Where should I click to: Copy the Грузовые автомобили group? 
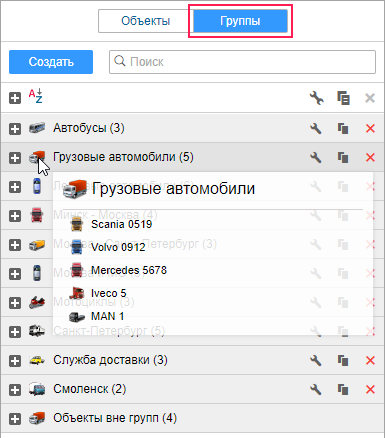343,157
